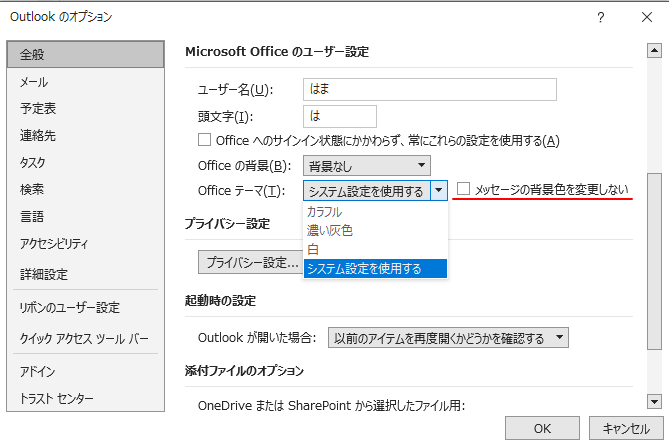Click the キャンセル button
Screen dimensions: 669x443
pos(626,428)
